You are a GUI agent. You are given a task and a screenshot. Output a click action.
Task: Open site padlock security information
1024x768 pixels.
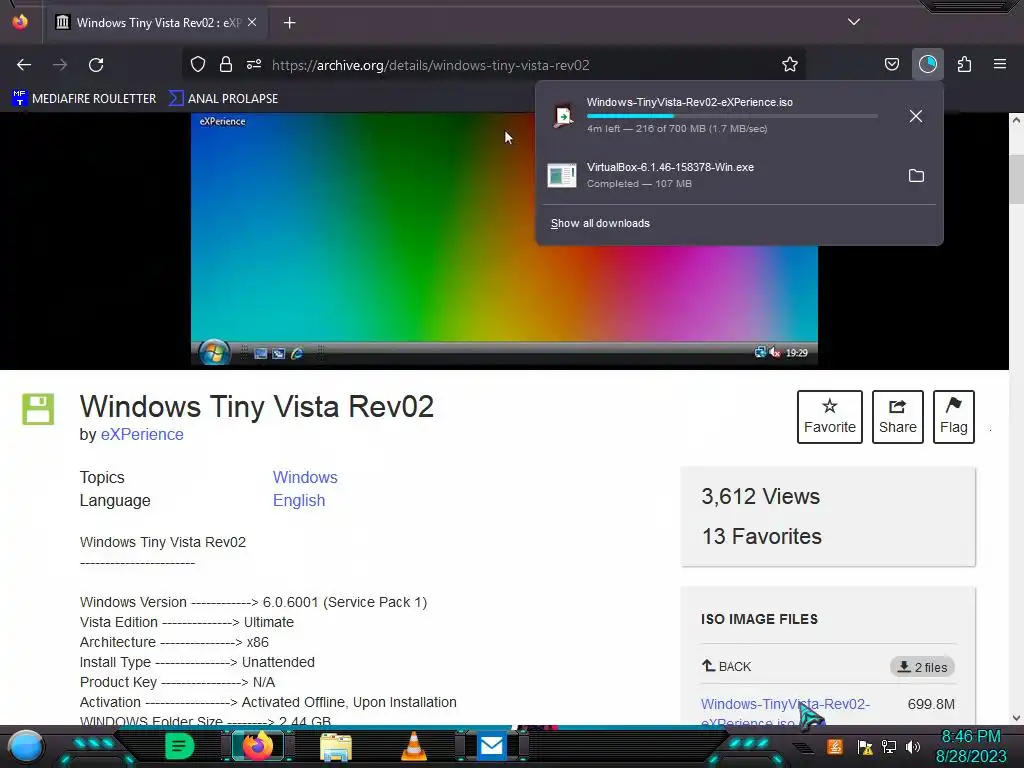pyautogui.click(x=226, y=64)
